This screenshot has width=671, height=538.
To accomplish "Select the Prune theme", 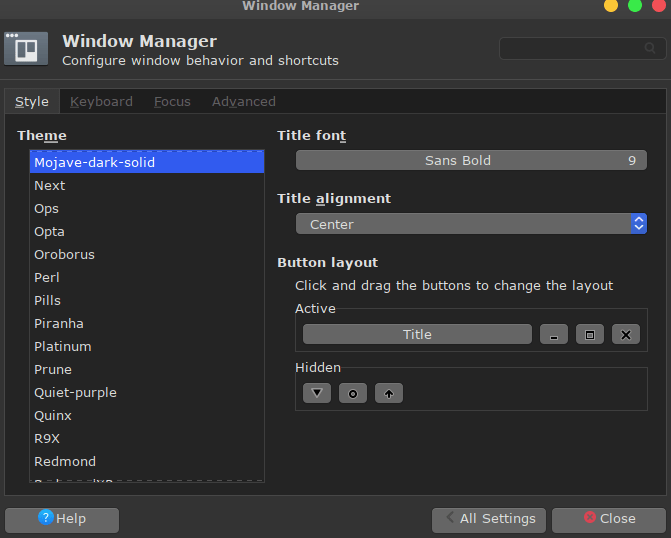I will pyautogui.click(x=147, y=370).
